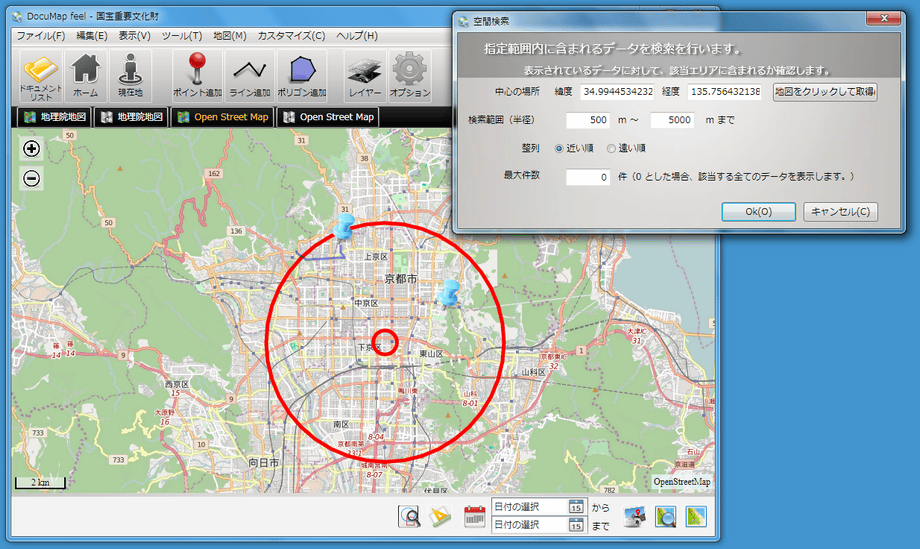Click the 京都市 label on map
The width and height of the screenshot is (920, 549).
[x=401, y=279]
